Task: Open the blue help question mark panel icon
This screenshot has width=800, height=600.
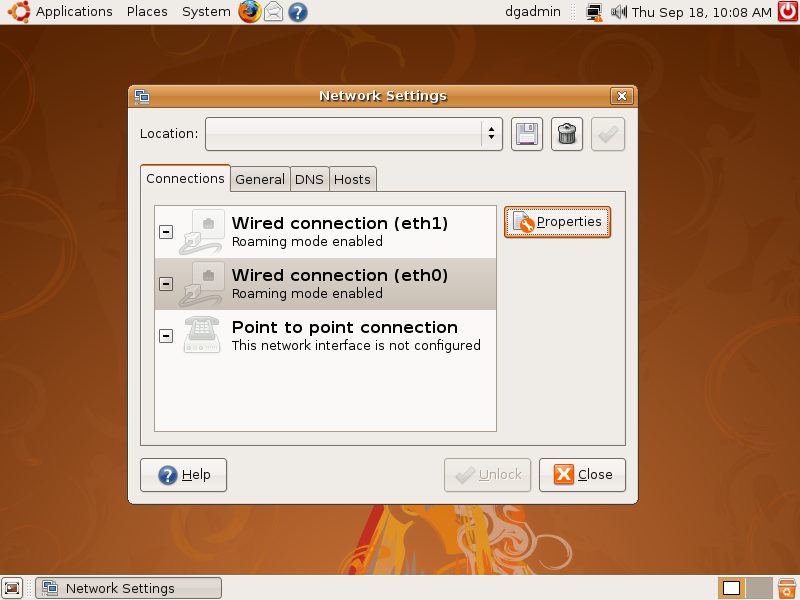Action: [297, 12]
